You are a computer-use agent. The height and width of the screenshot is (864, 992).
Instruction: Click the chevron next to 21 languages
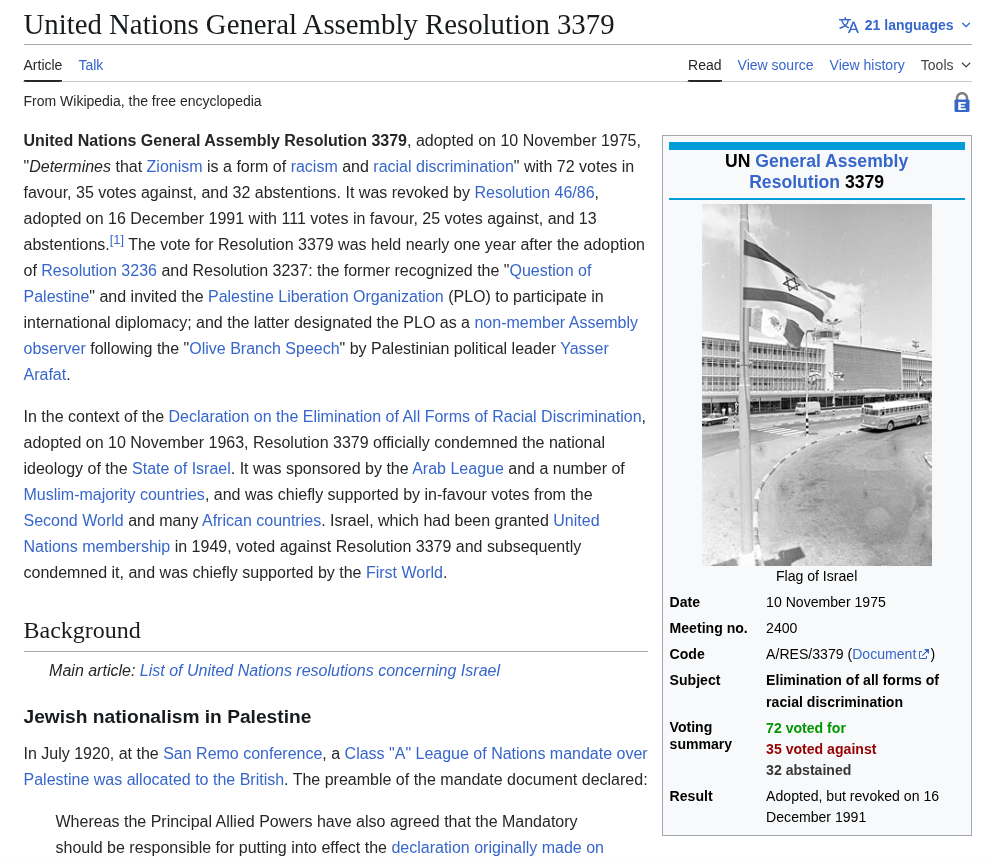(x=965, y=25)
